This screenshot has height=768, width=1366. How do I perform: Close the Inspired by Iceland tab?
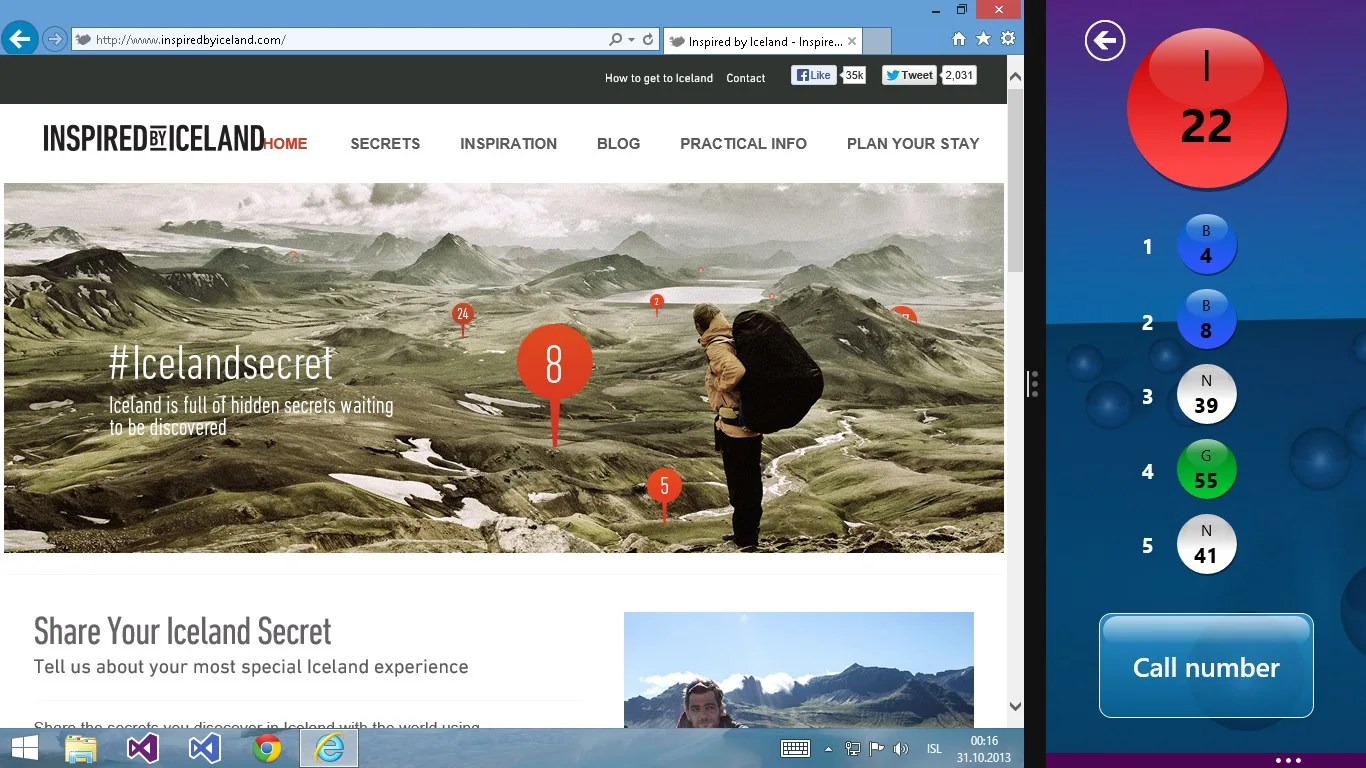[852, 41]
